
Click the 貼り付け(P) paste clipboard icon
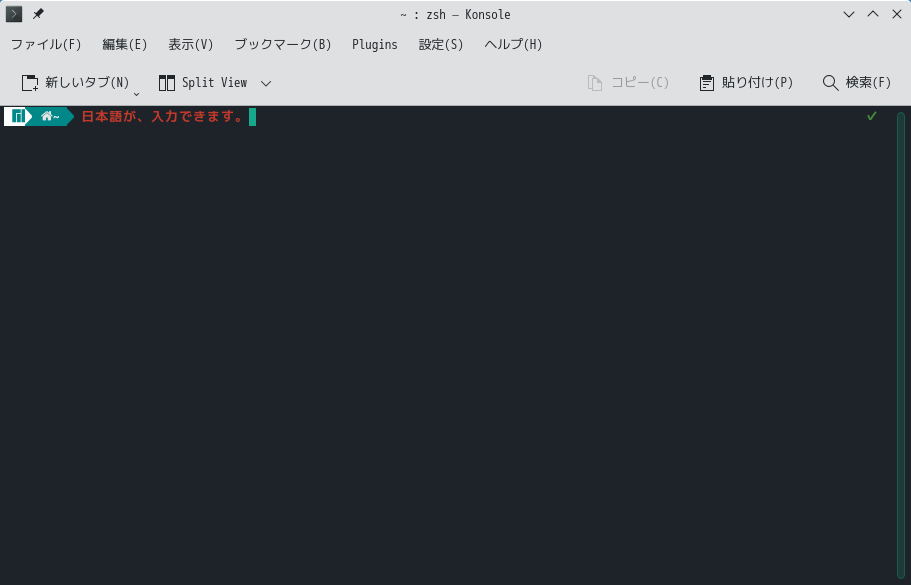(706, 83)
